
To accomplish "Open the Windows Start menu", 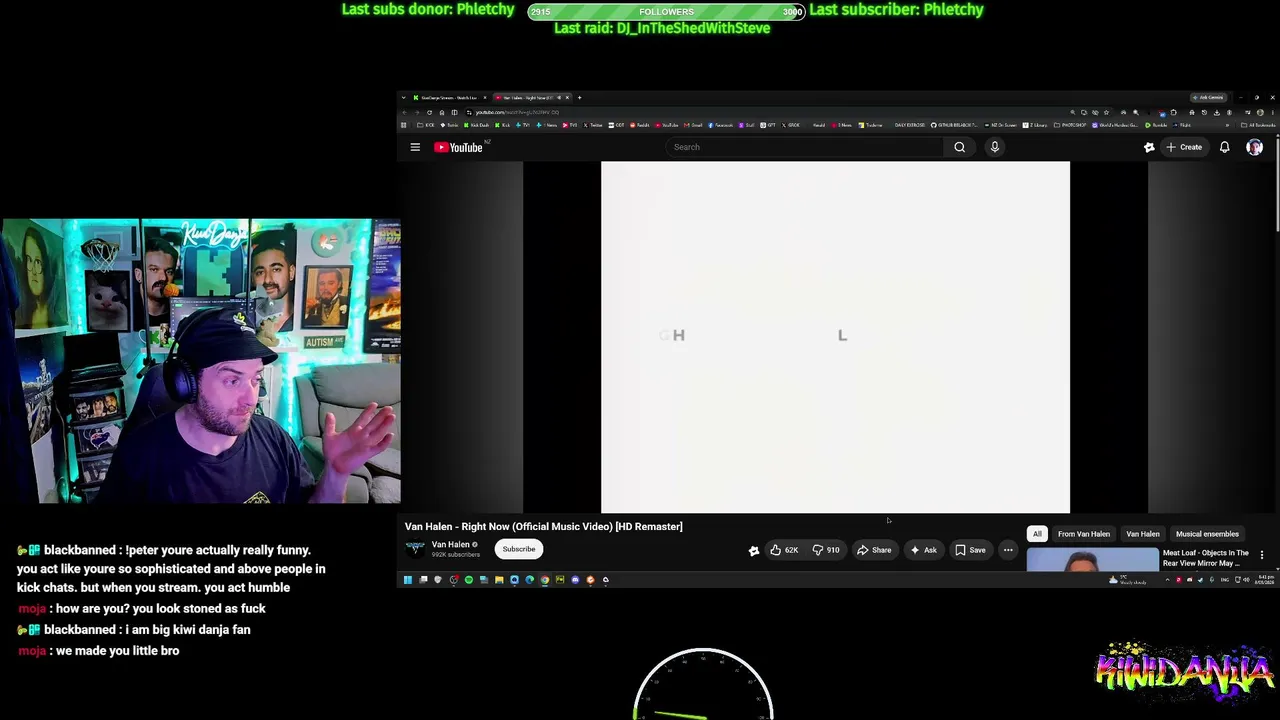I will [407, 579].
